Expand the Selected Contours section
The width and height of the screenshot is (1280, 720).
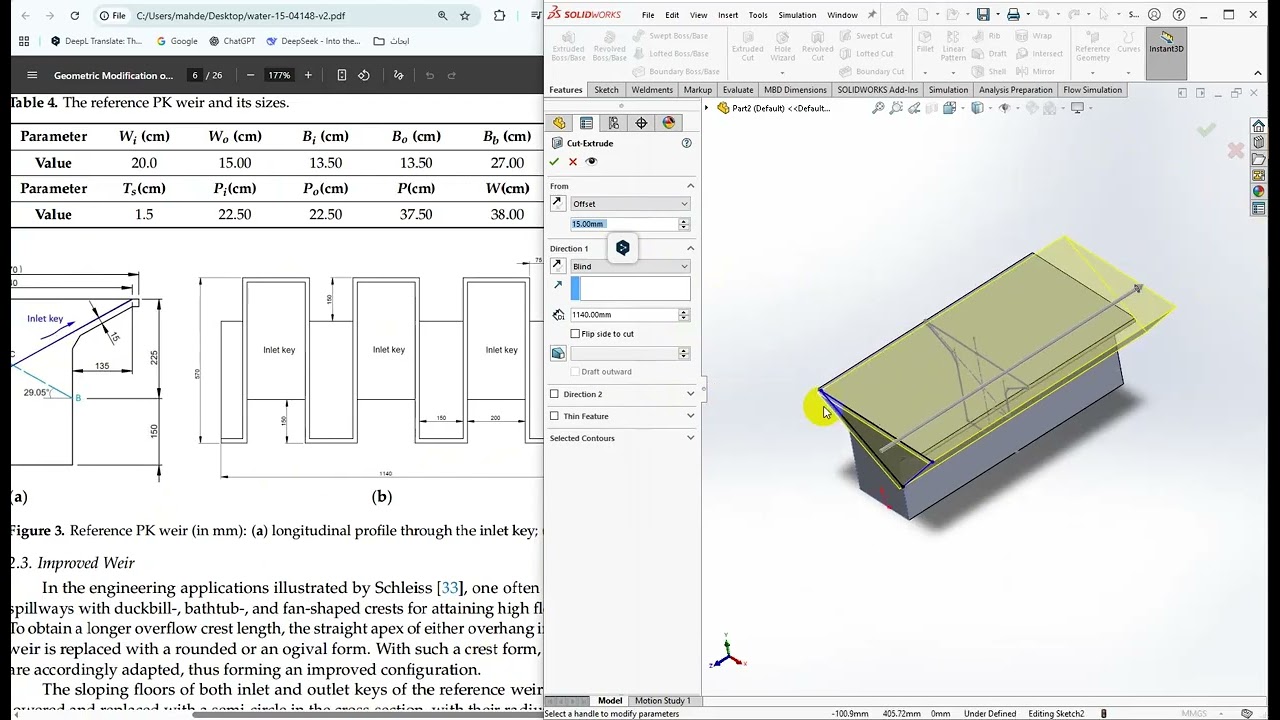pyautogui.click(x=690, y=438)
